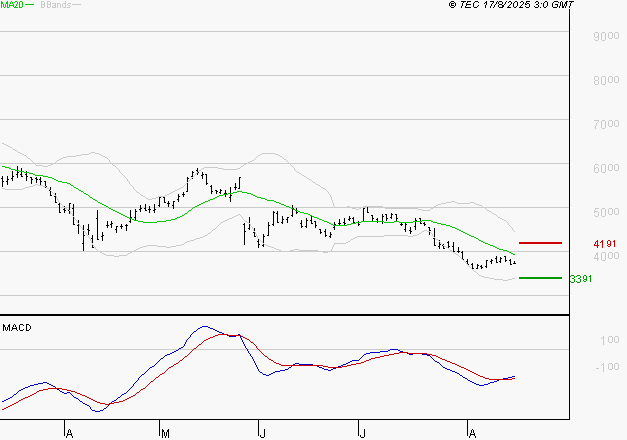Jump to the M month marker
The image size is (627, 440).
[x=164, y=433]
